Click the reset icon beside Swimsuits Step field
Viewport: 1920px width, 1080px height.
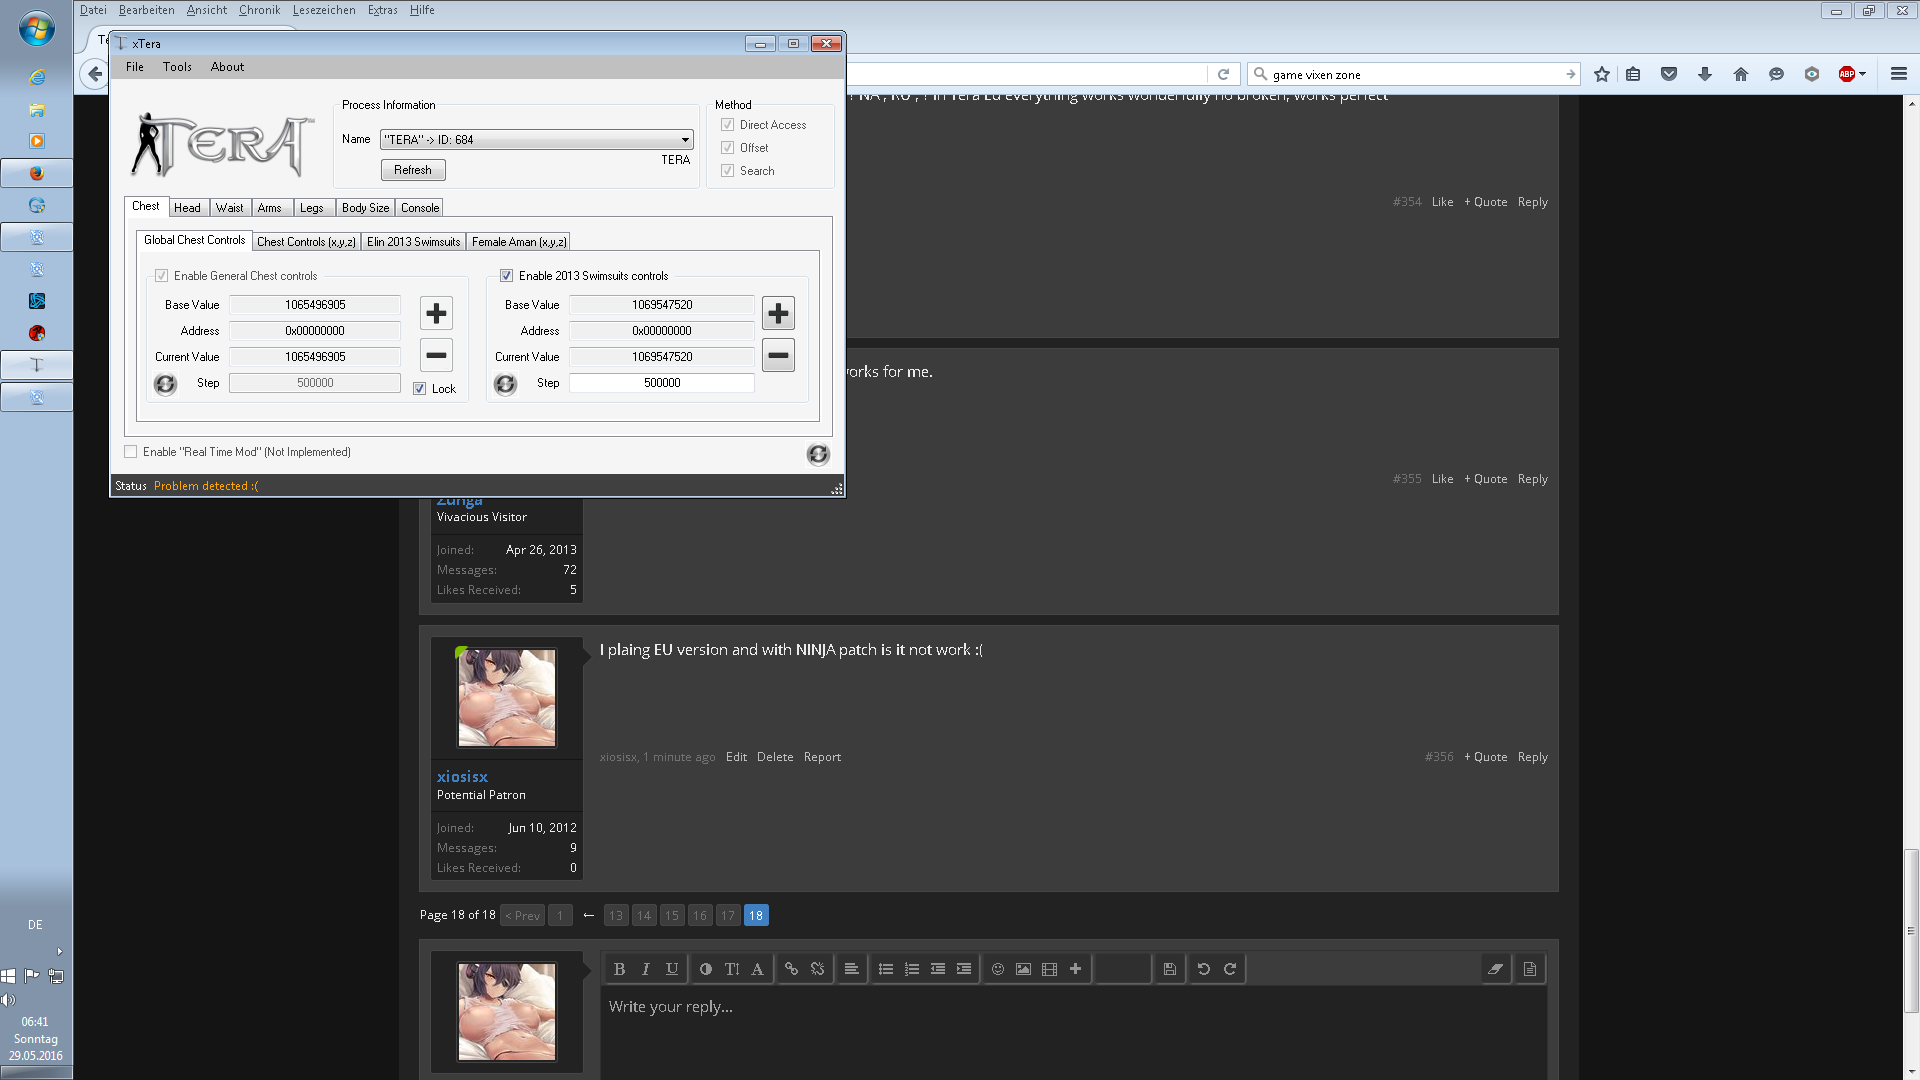click(x=505, y=385)
